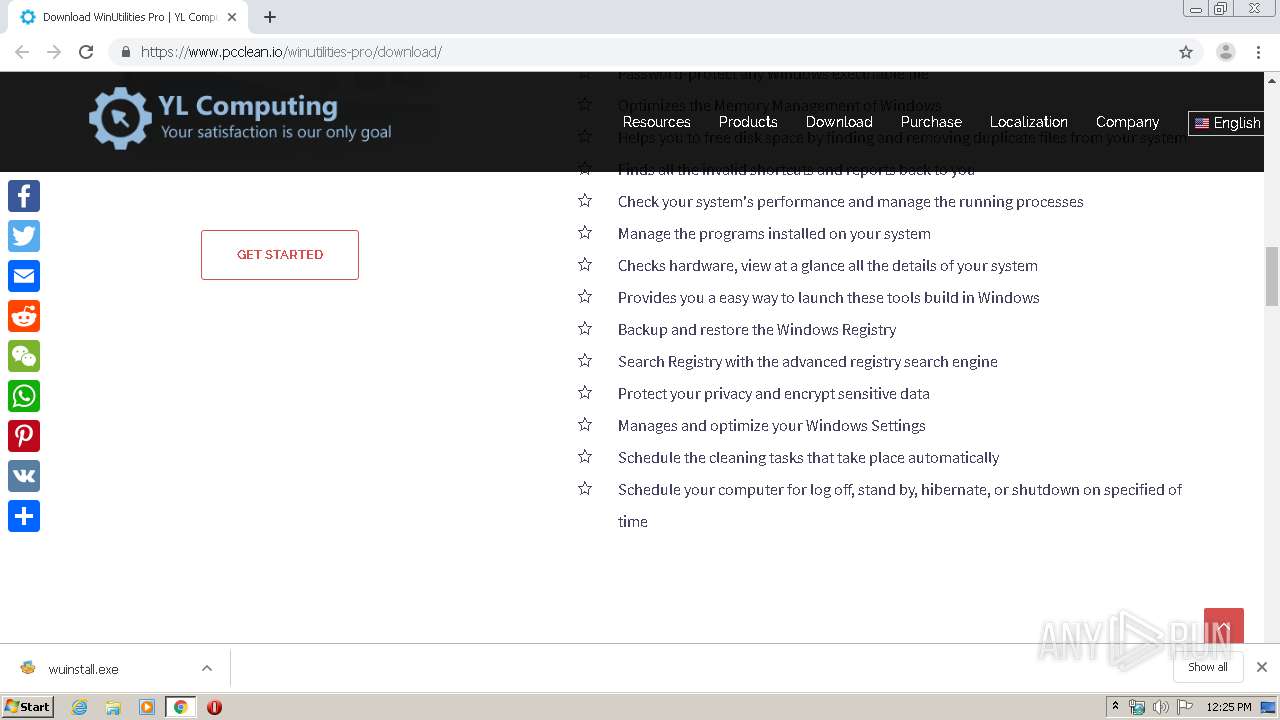Expand wuinstall.exe download options arrow
This screenshot has height=720, width=1280.
coord(207,668)
